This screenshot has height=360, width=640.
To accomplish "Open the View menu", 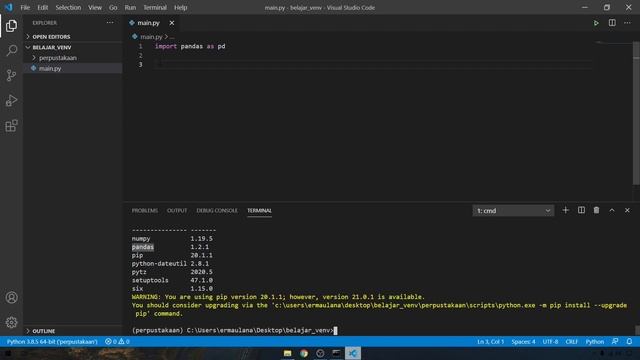I will pyautogui.click(x=95, y=7).
